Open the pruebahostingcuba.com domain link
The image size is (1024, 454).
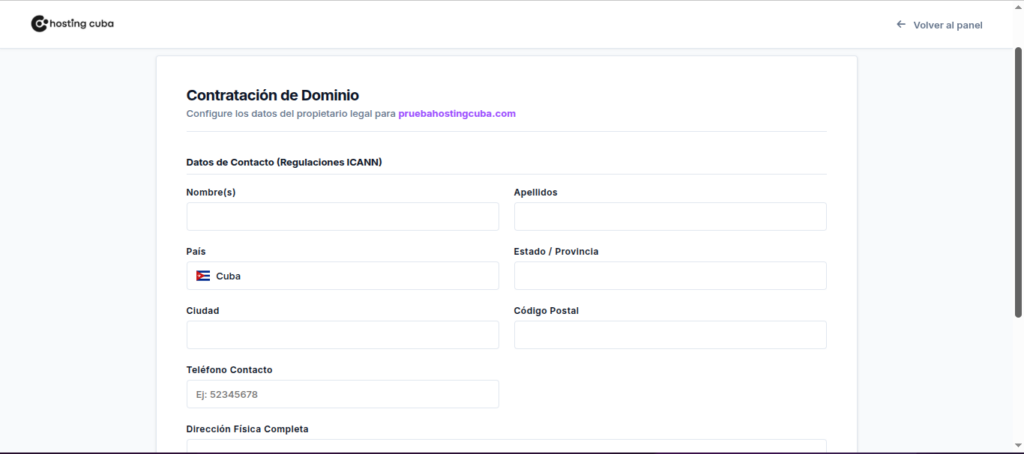[x=457, y=113]
